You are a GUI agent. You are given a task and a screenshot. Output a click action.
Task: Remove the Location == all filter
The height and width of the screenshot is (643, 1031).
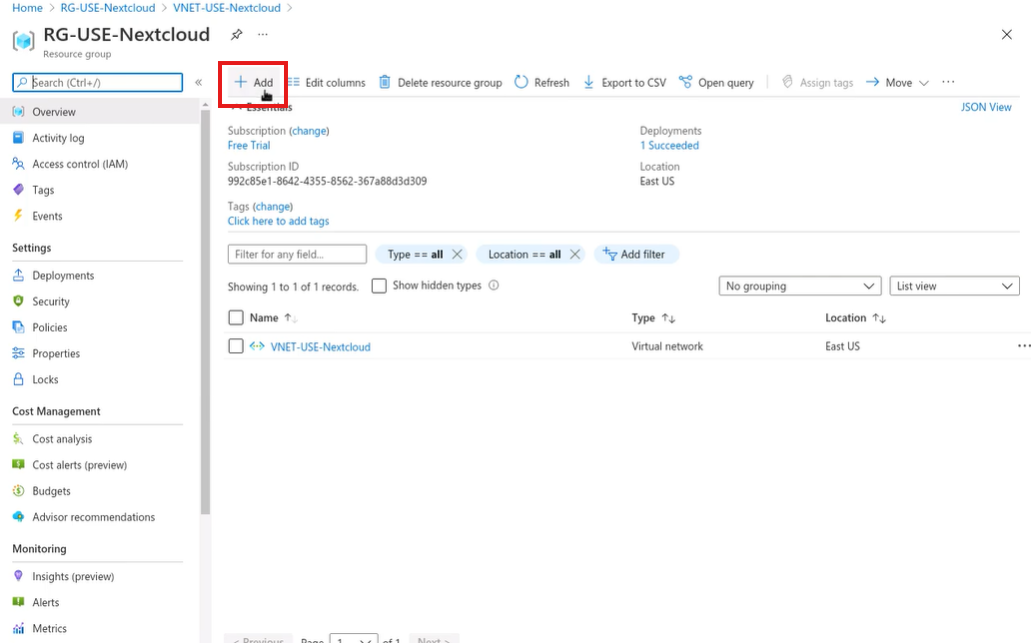click(575, 254)
